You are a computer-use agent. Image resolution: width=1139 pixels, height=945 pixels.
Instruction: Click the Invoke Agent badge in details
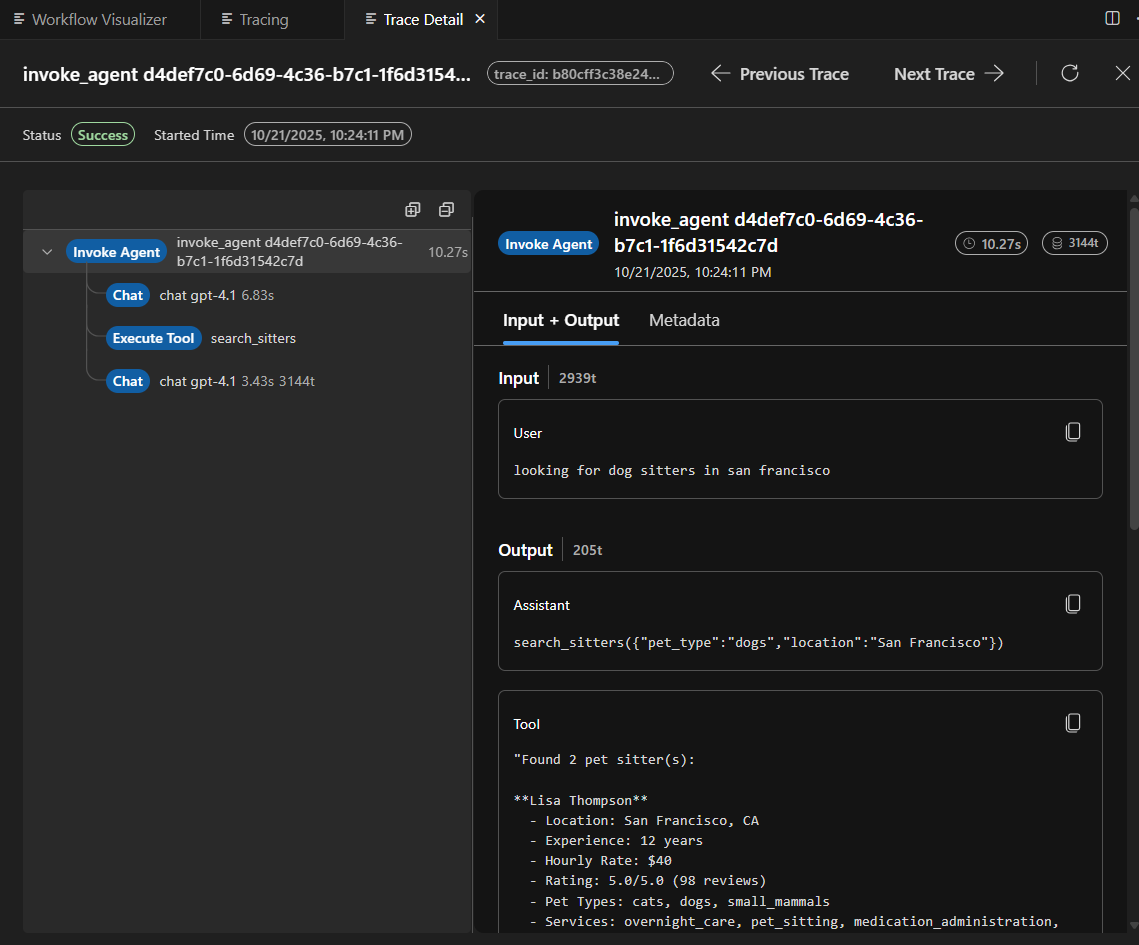[x=548, y=244]
